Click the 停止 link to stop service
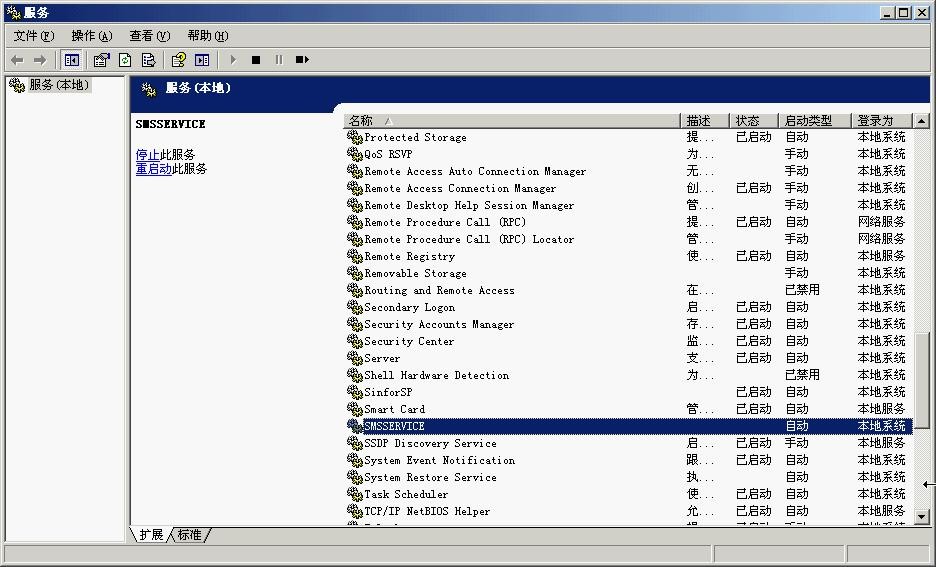The height and width of the screenshot is (567, 936). pos(147,155)
